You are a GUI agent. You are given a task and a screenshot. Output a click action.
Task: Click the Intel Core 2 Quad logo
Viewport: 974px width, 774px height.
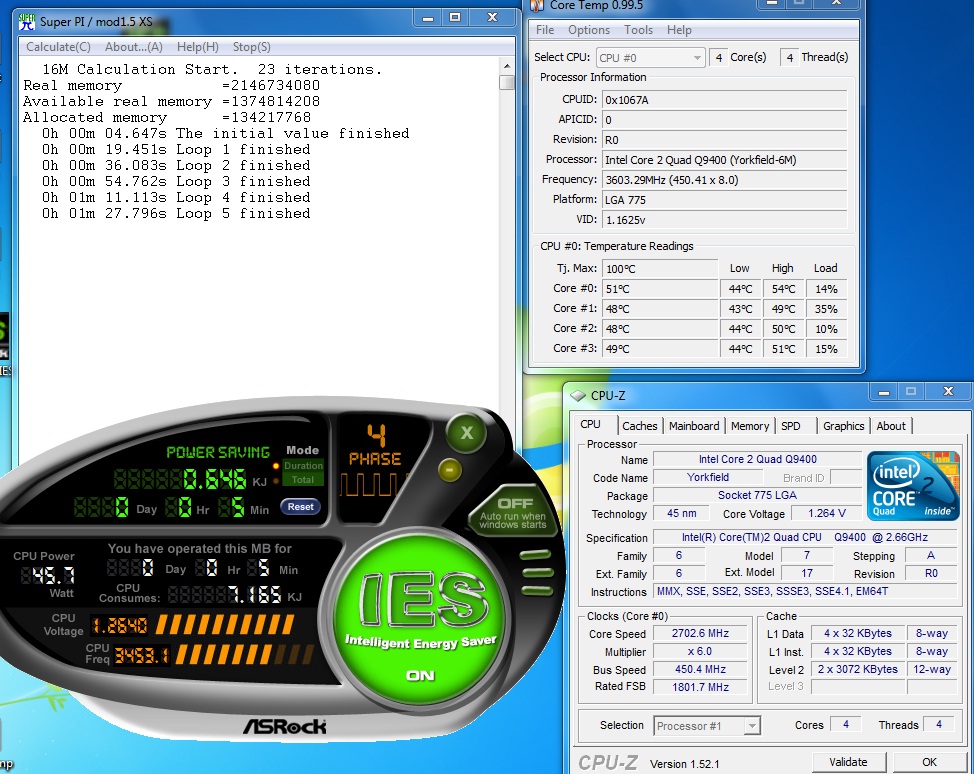[x=913, y=486]
